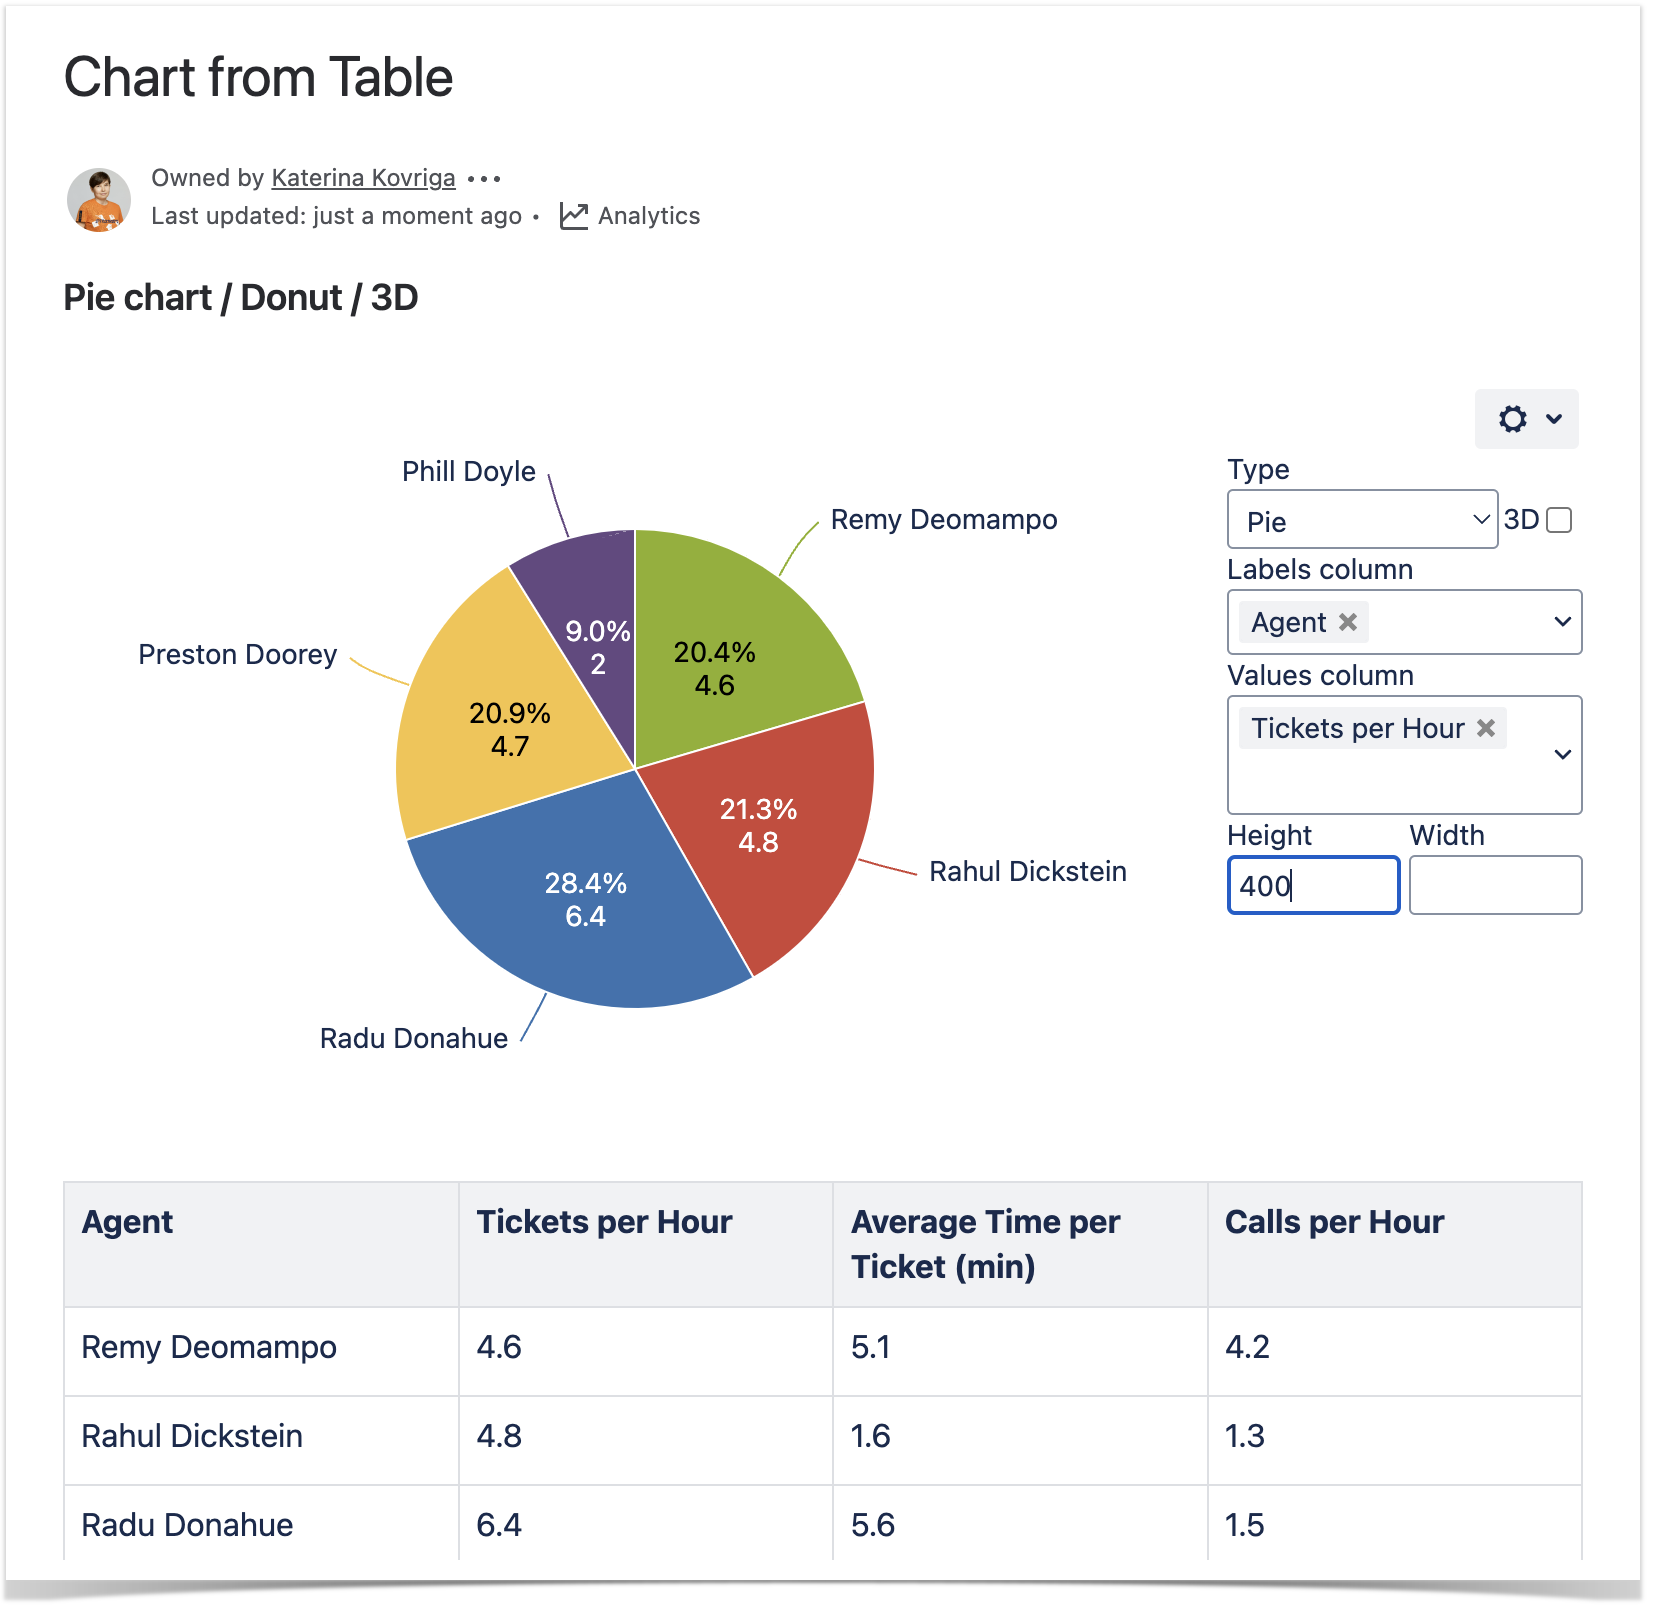Expand the Labels column dropdown arrow
This screenshot has height=1609, width=1654.
[x=1562, y=622]
